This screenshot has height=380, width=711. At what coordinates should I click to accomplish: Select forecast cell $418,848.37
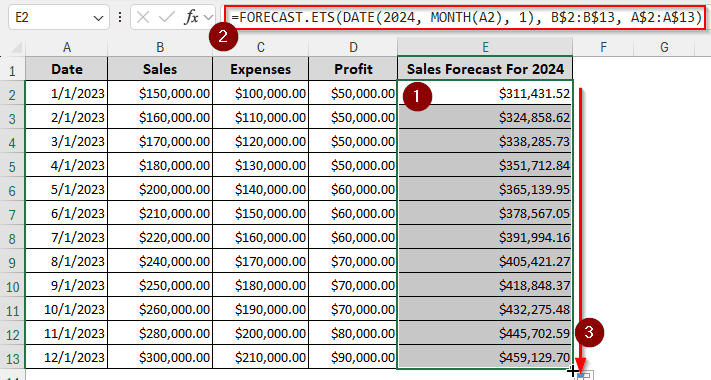(x=485, y=286)
